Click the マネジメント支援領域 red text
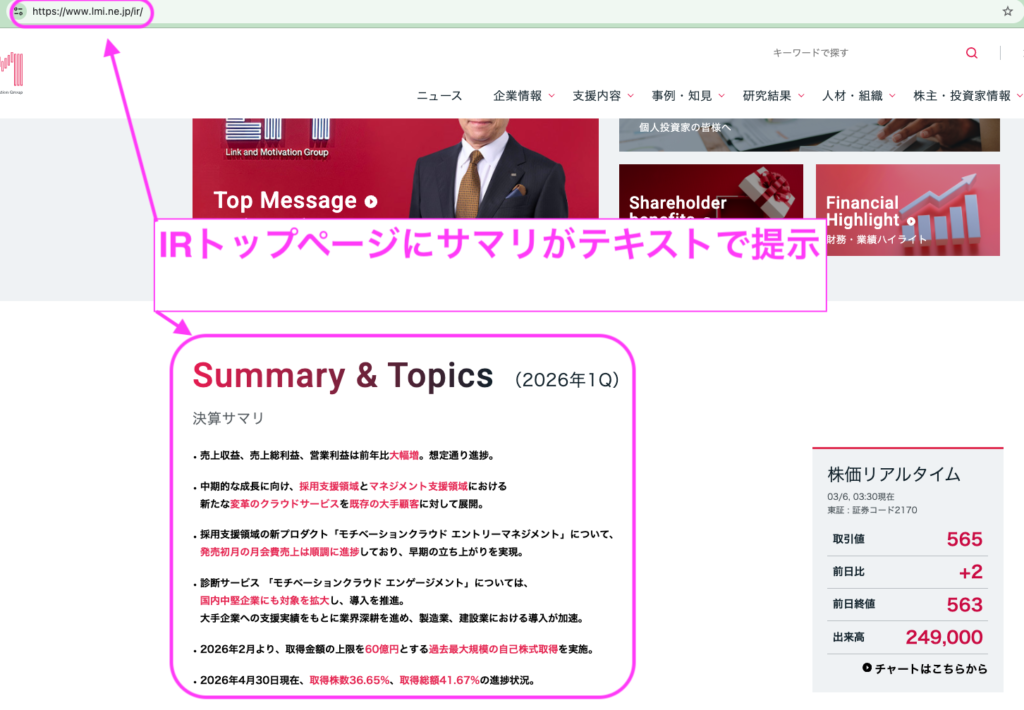The image size is (1024, 710). click(419, 486)
